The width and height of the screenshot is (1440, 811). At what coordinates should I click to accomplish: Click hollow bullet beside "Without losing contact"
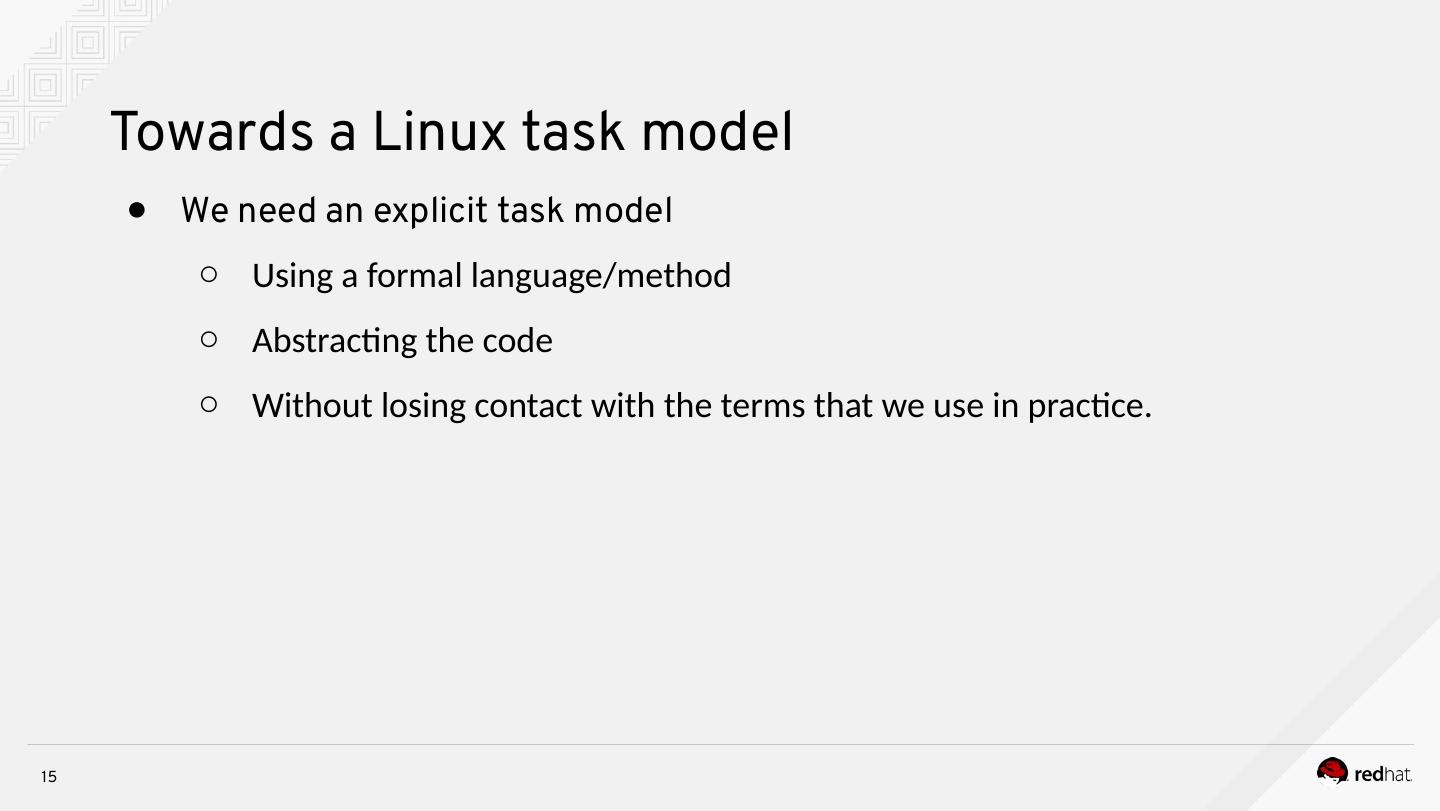pos(209,404)
